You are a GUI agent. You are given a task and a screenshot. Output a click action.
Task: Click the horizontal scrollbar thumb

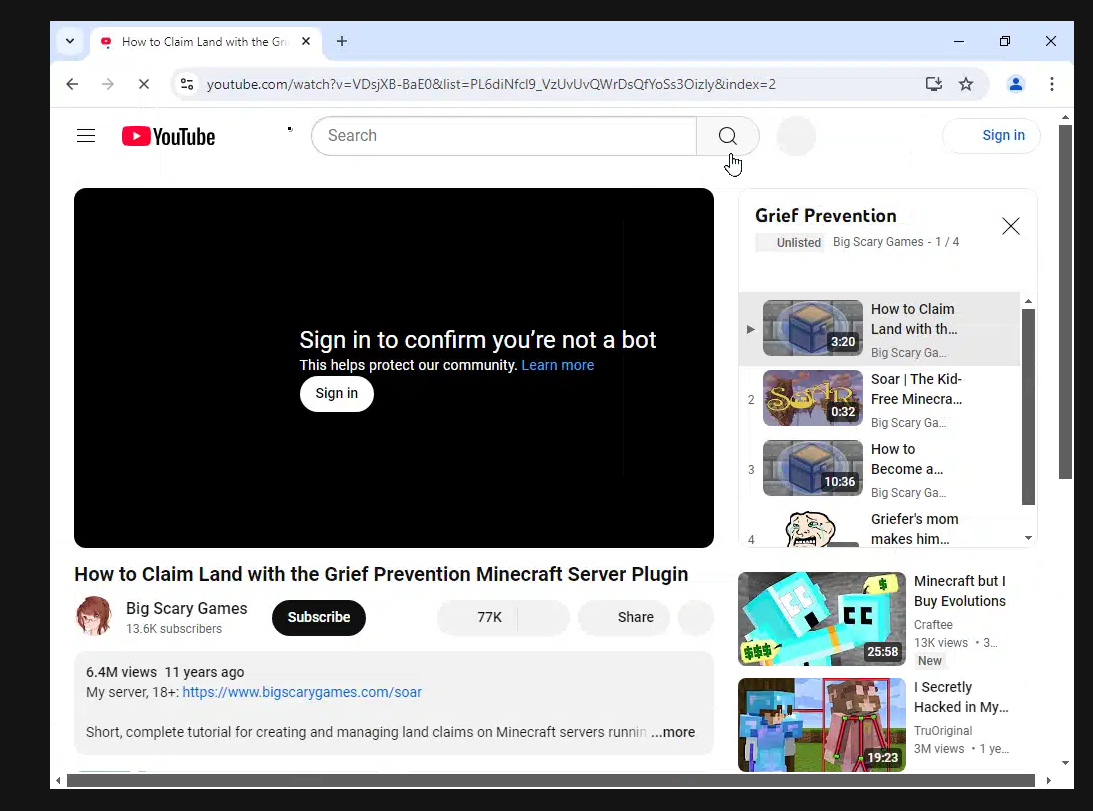[551, 781]
